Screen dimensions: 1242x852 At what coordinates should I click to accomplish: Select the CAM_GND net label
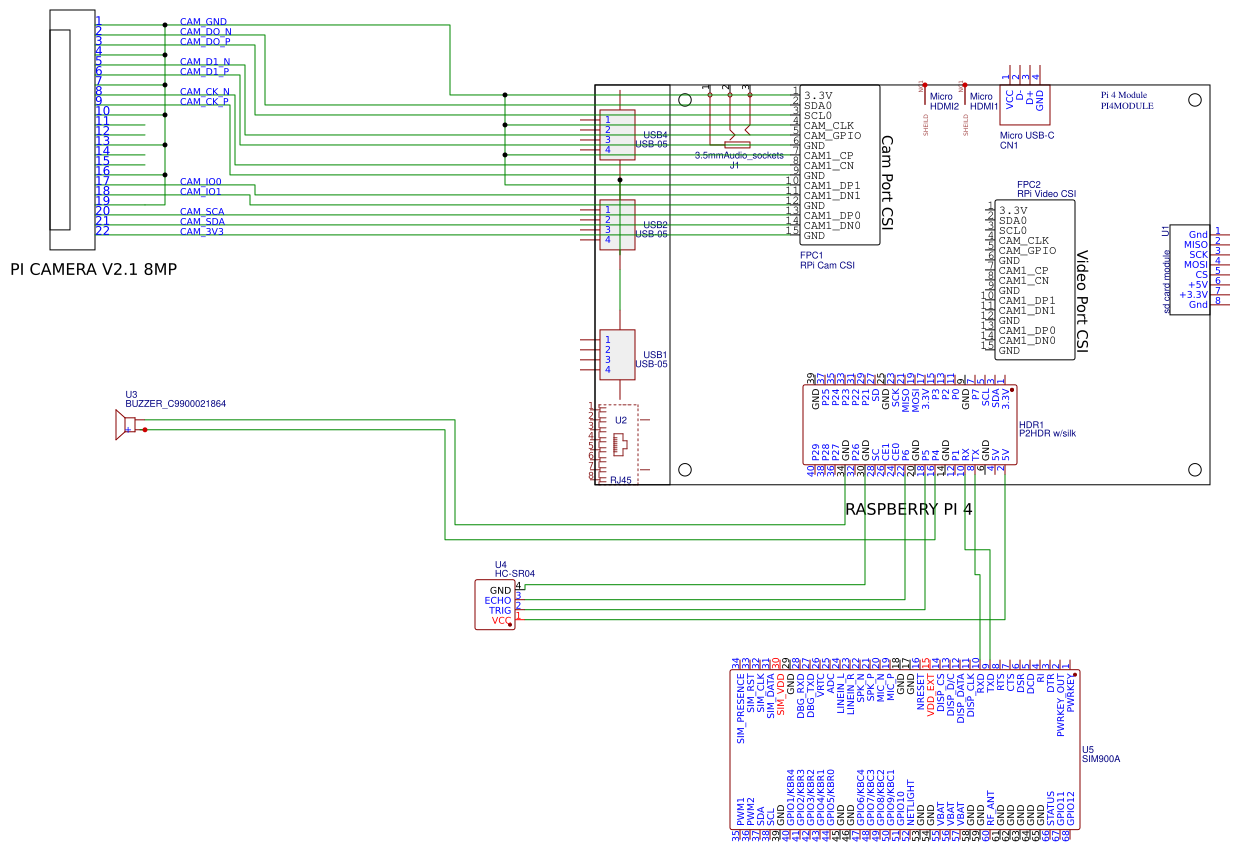pos(203,22)
